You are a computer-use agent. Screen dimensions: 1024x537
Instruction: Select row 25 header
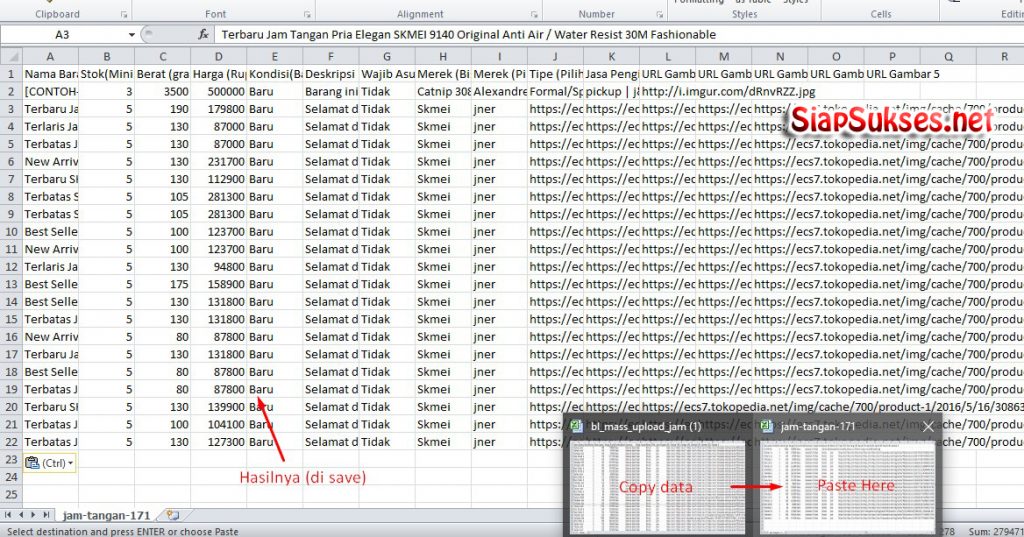coord(11,495)
